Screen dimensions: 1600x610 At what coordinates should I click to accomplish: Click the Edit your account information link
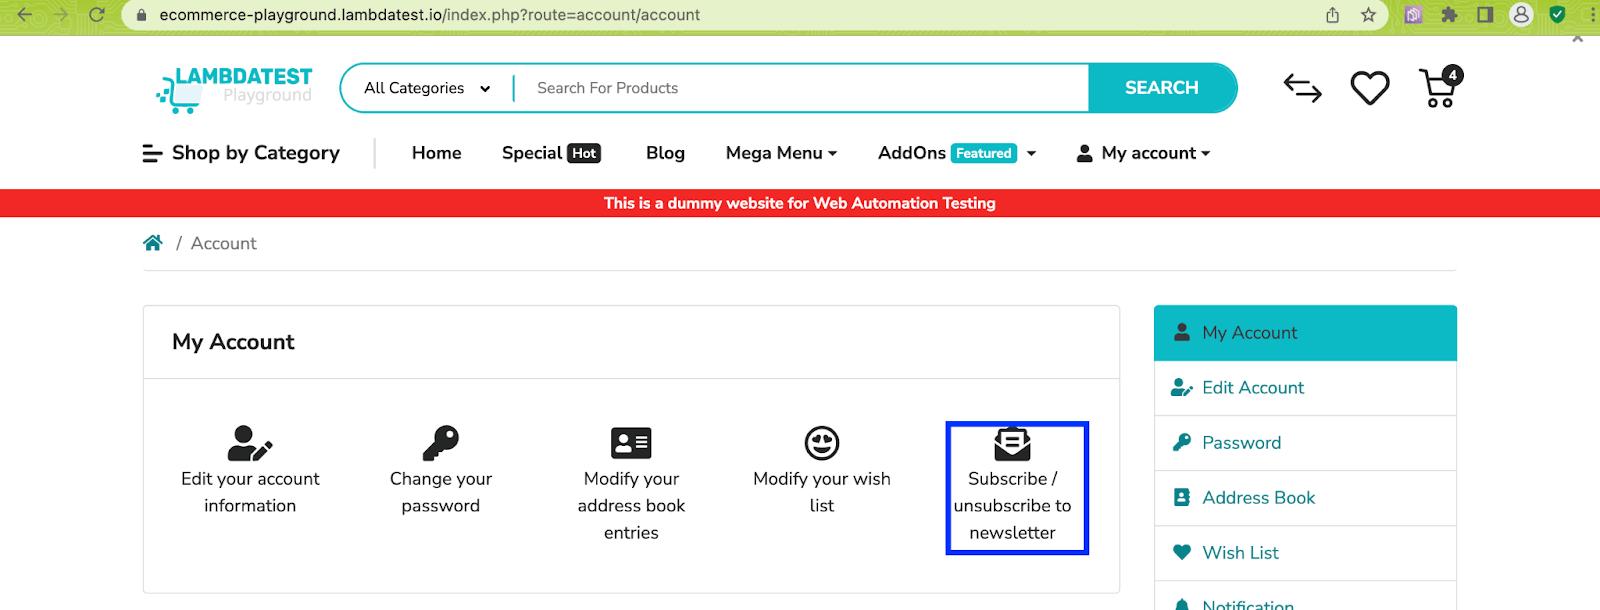[250, 492]
